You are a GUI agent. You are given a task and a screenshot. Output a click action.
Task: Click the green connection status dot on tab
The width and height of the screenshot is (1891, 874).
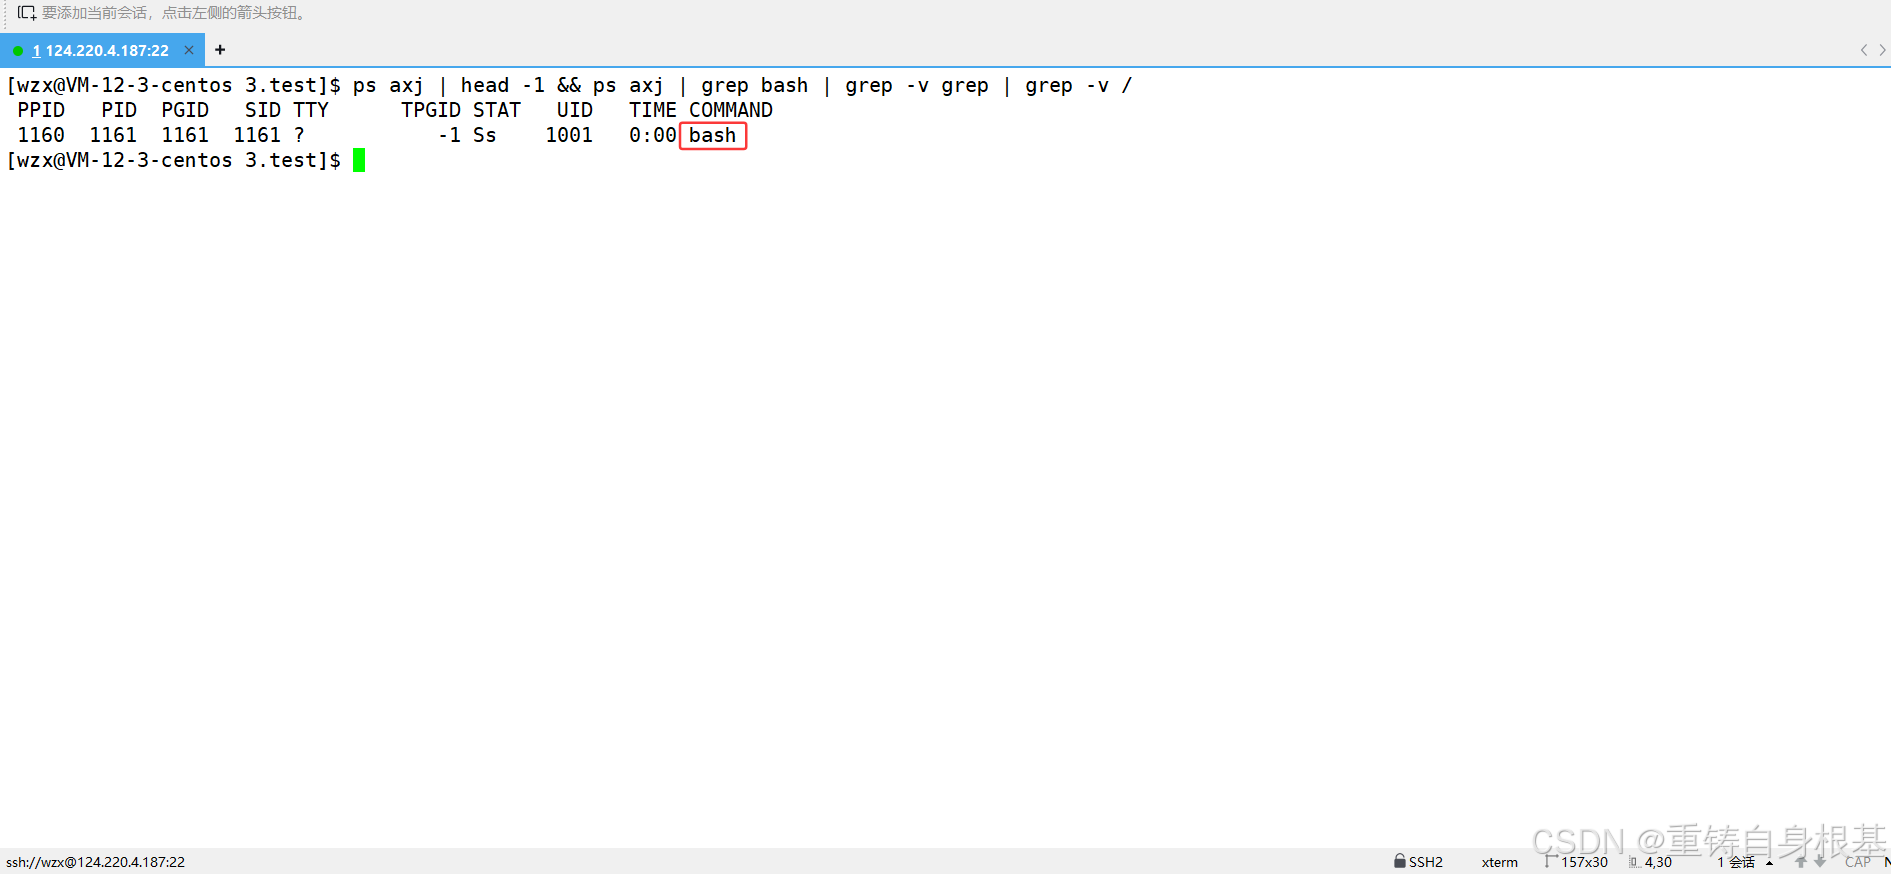18,51
